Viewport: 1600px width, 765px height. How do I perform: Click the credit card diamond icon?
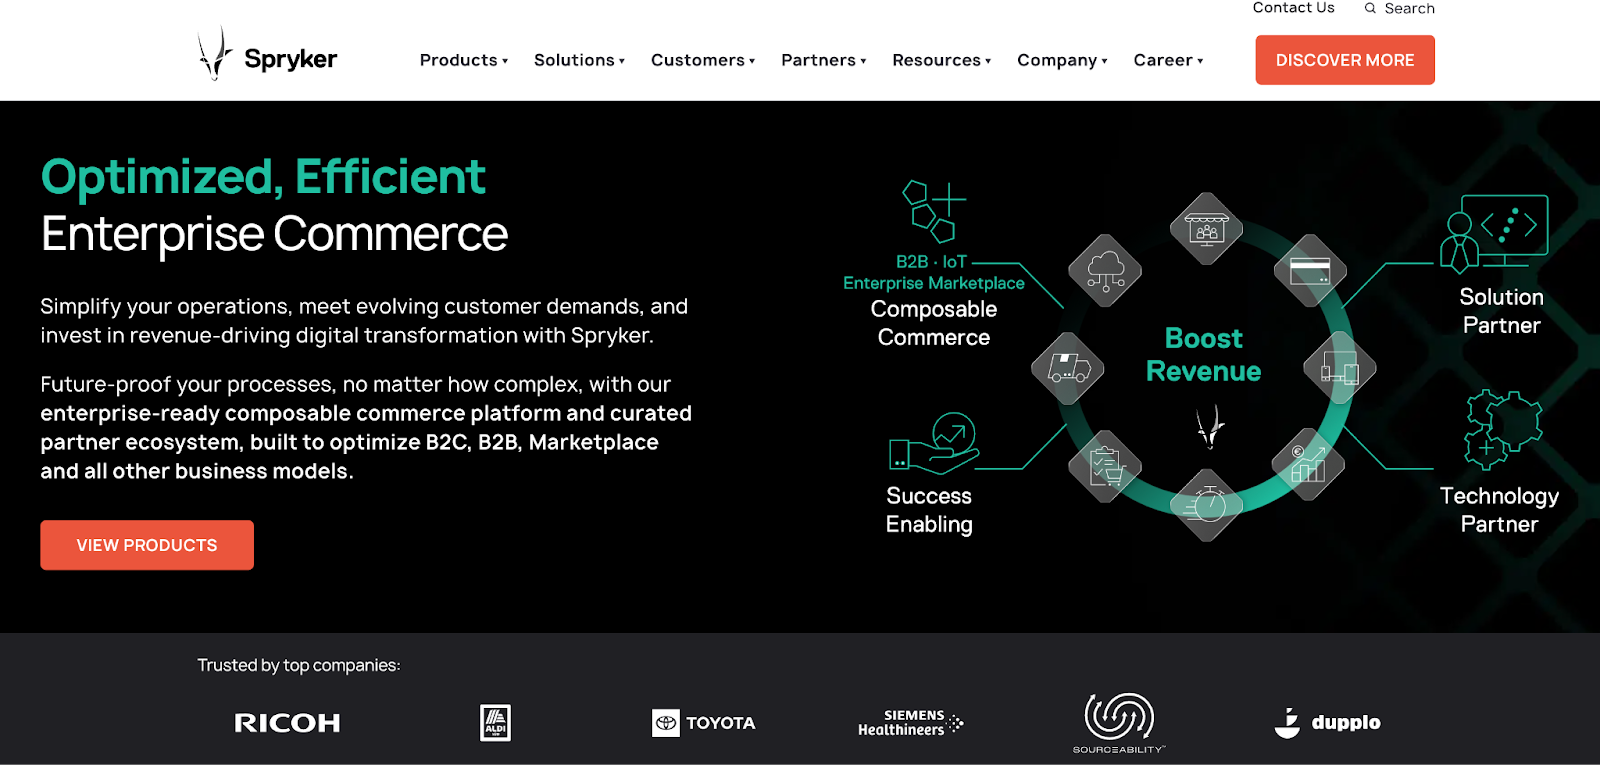coord(1310,271)
